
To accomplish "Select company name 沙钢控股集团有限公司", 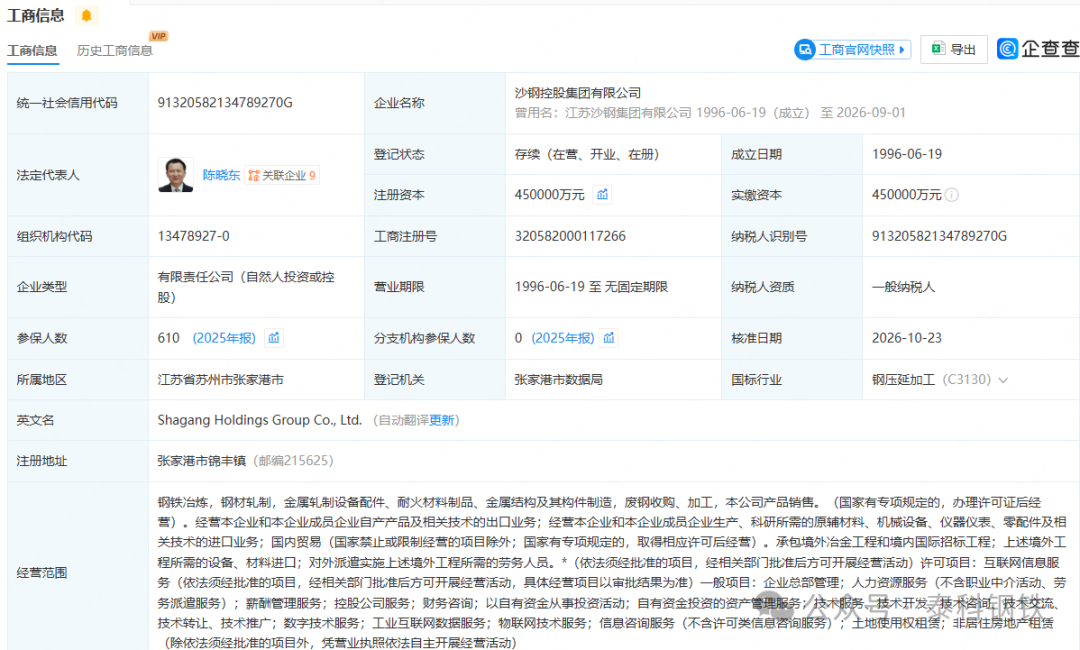I will (578, 93).
